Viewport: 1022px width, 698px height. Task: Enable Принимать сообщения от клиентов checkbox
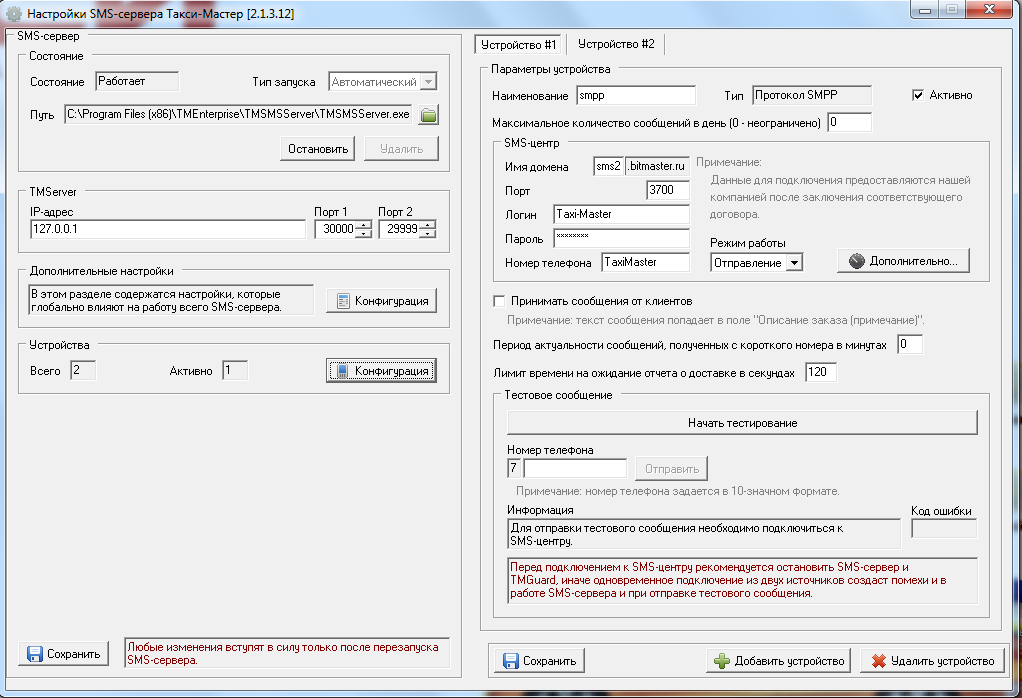click(499, 301)
